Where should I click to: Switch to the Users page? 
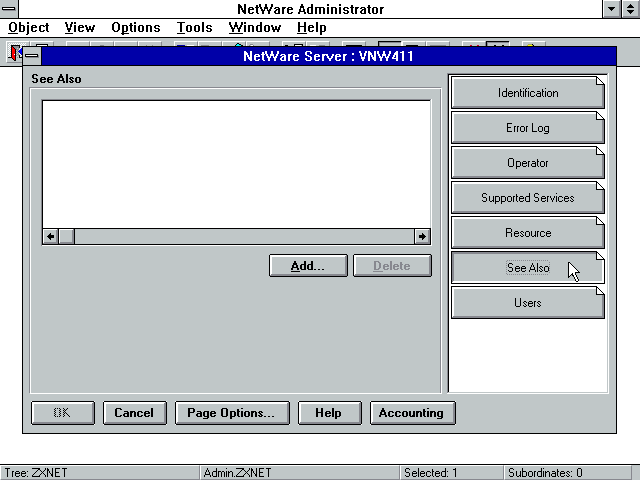[x=527, y=303]
